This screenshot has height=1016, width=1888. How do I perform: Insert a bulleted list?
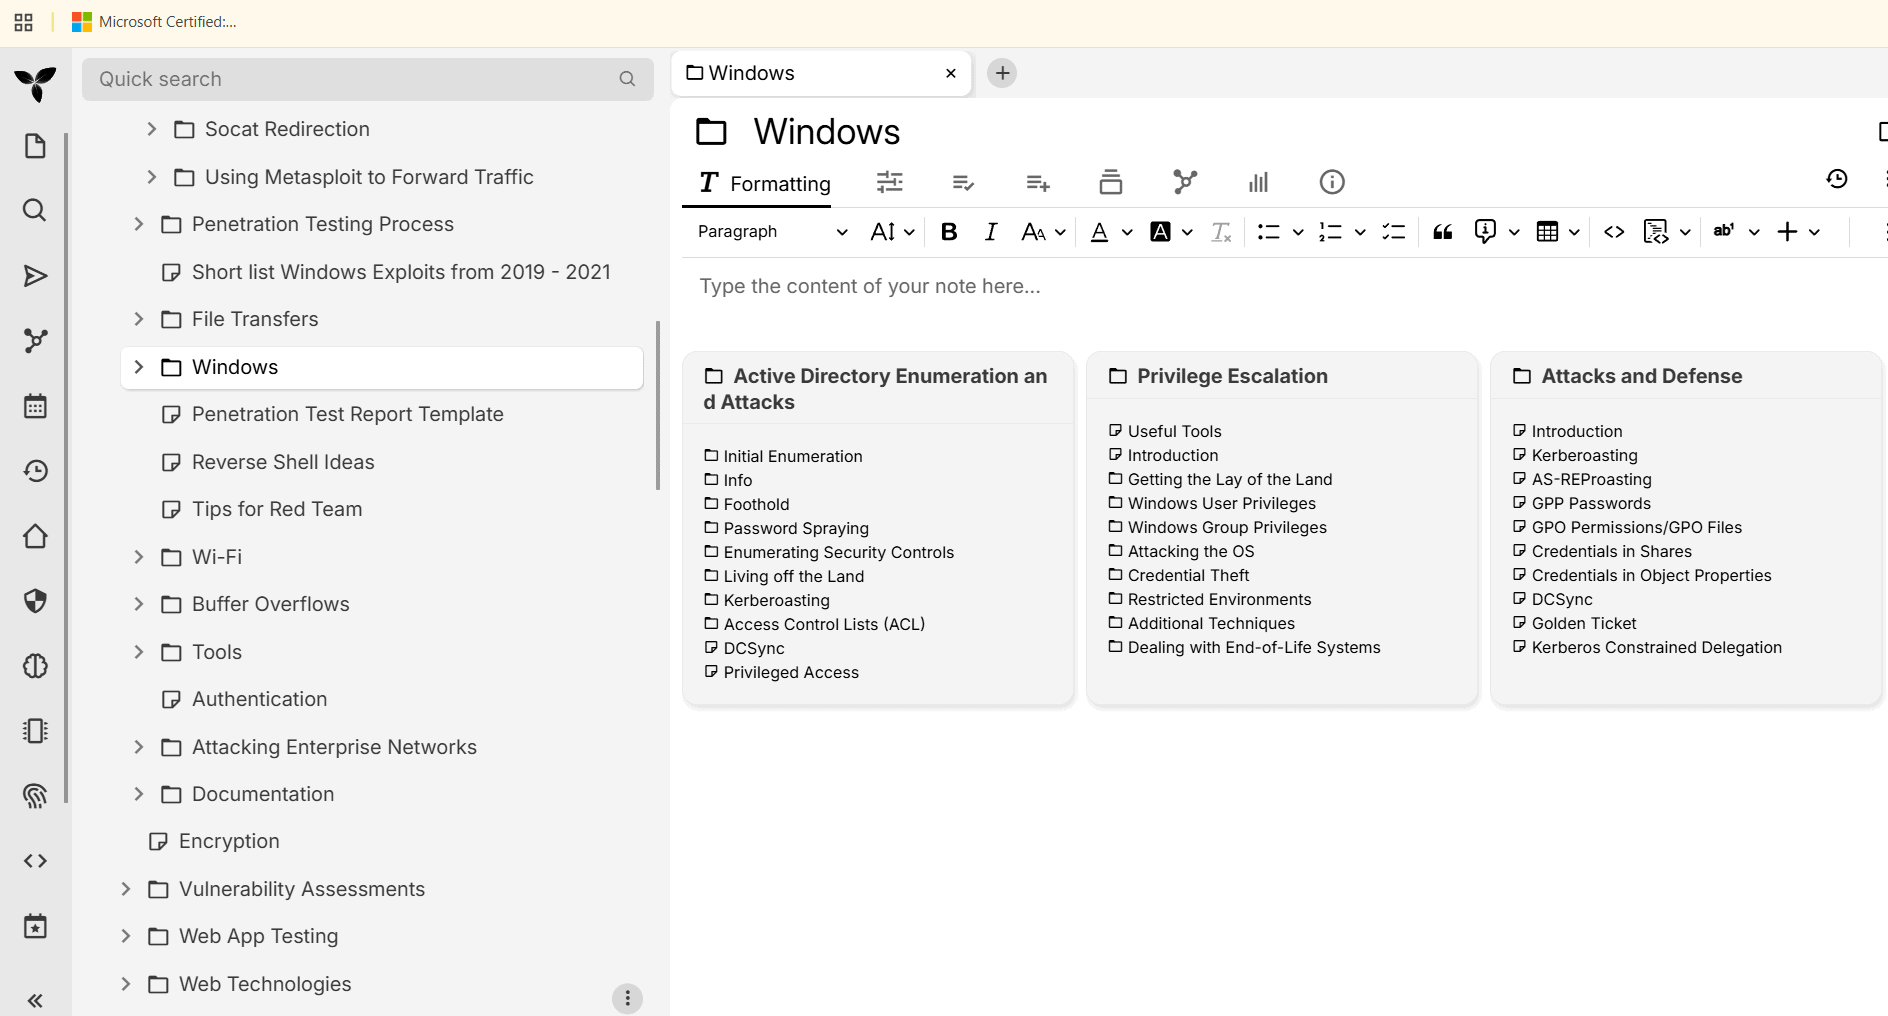click(x=1268, y=232)
